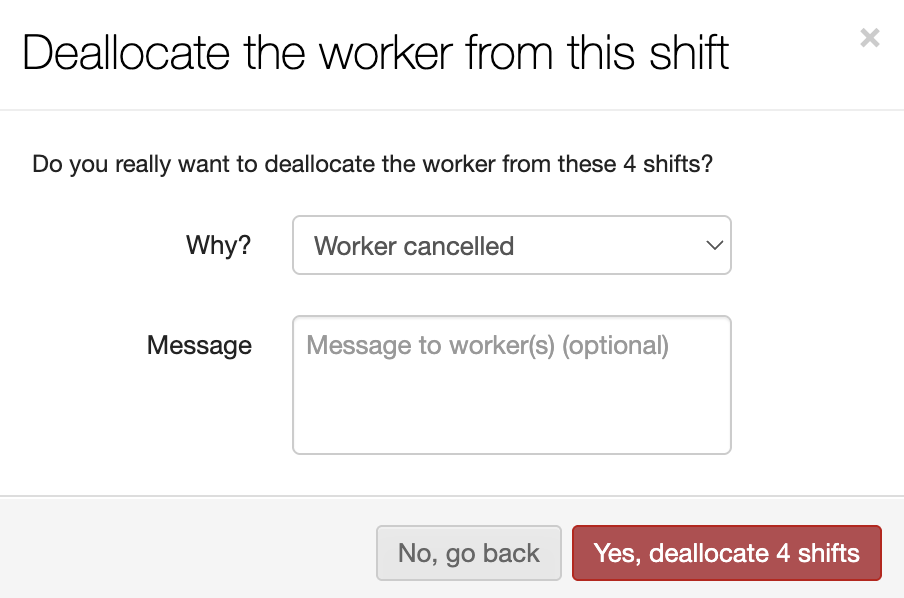The width and height of the screenshot is (904, 598).
Task: Click into the Message to worker(s) field
Action: coord(511,385)
